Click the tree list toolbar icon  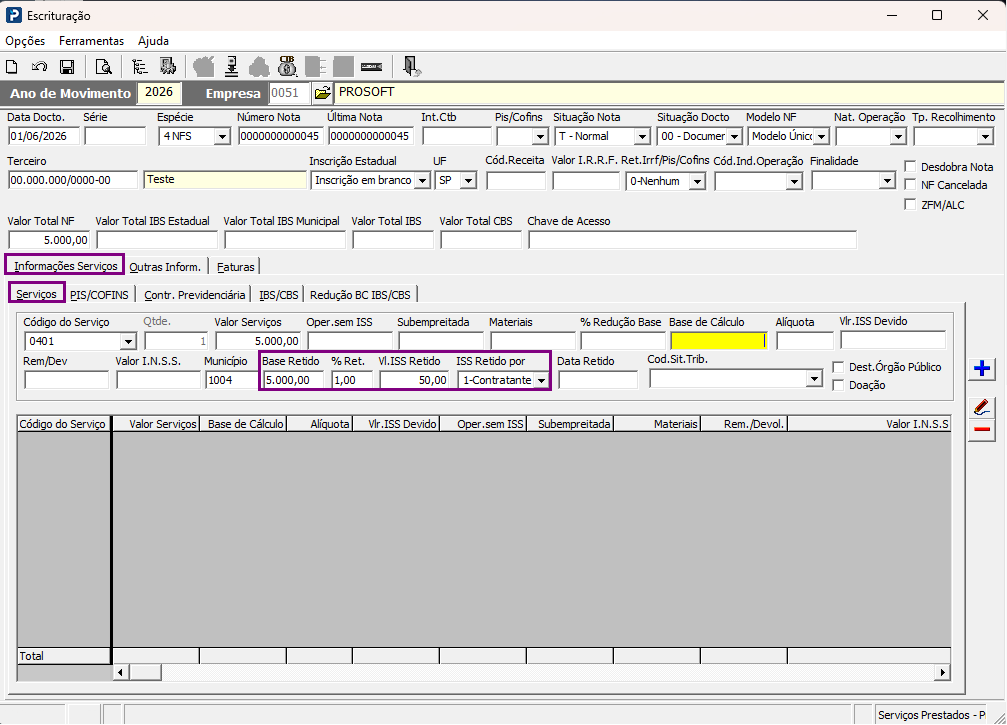point(139,67)
